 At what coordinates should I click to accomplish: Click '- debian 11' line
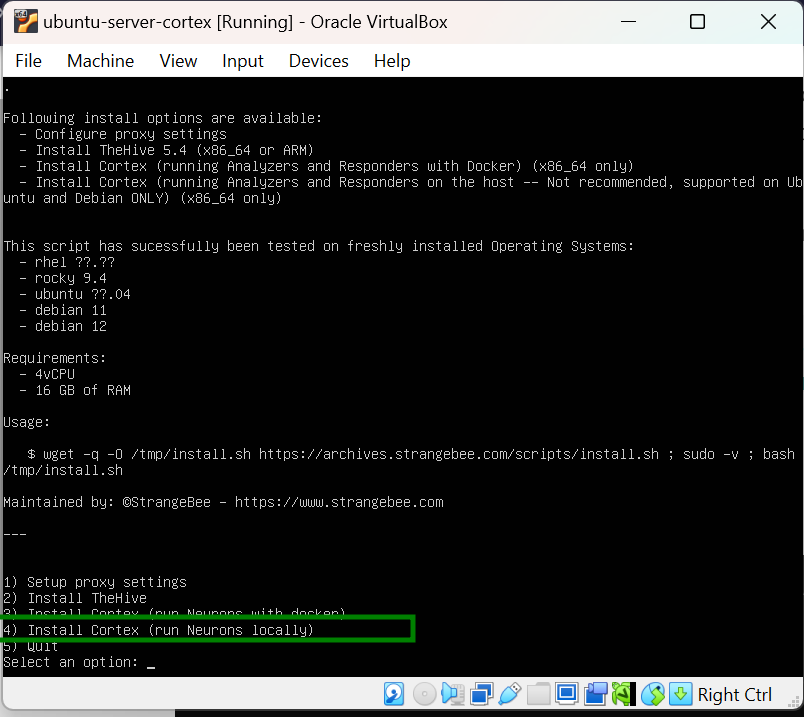63,310
